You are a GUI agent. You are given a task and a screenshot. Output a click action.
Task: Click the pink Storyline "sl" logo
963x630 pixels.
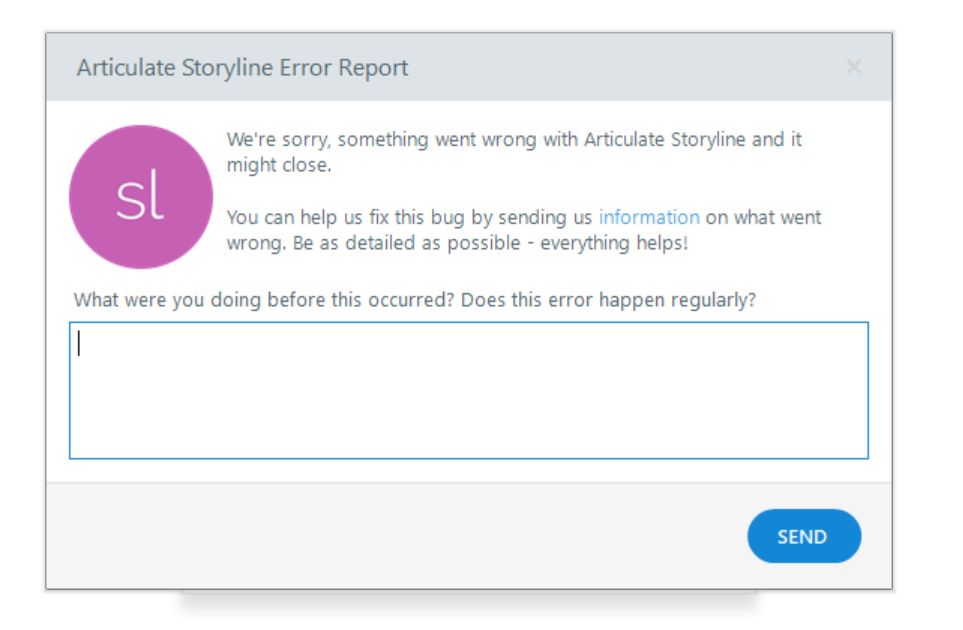pos(140,197)
